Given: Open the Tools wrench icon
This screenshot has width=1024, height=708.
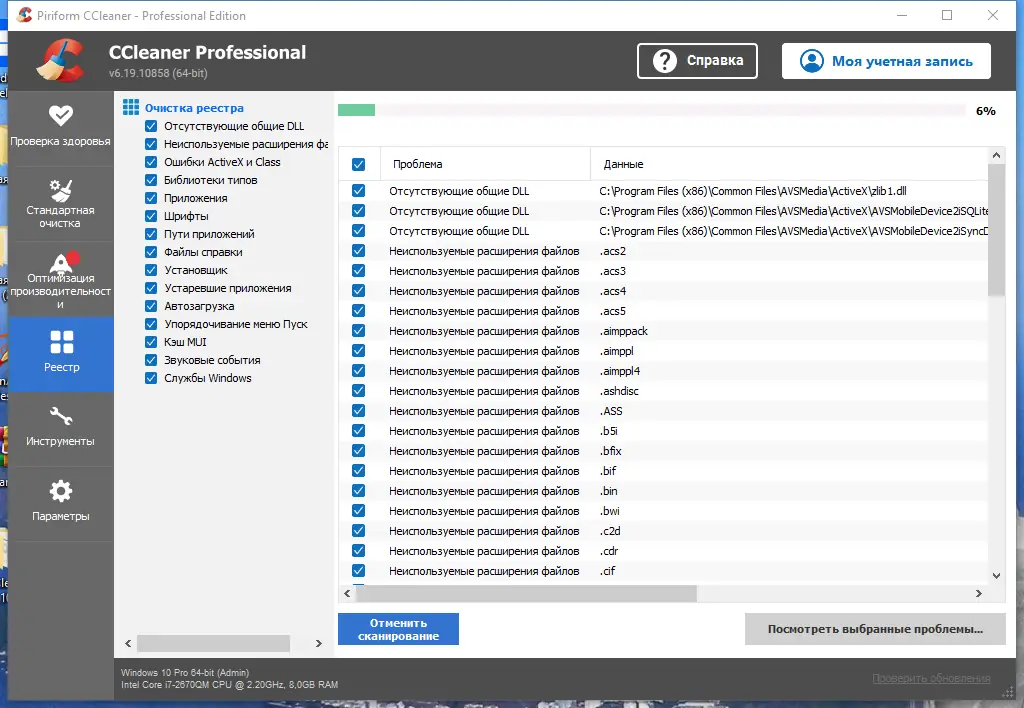Looking at the screenshot, I should click(61, 416).
